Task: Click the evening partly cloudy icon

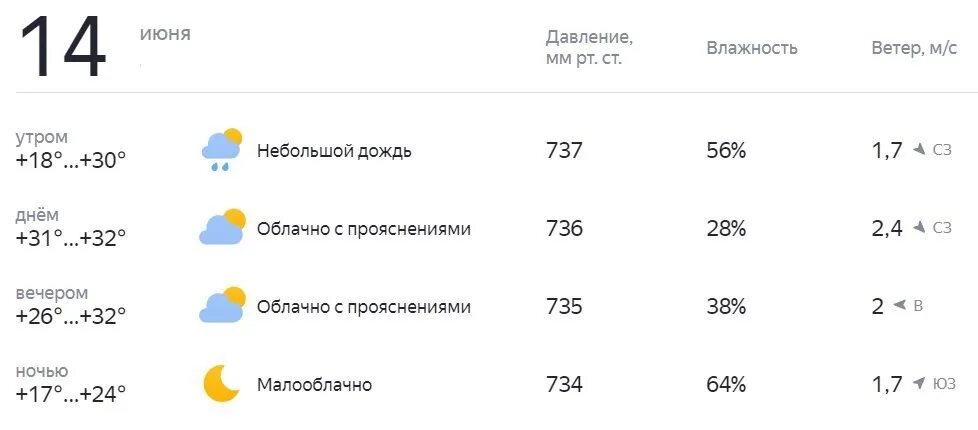Action: (x=222, y=305)
